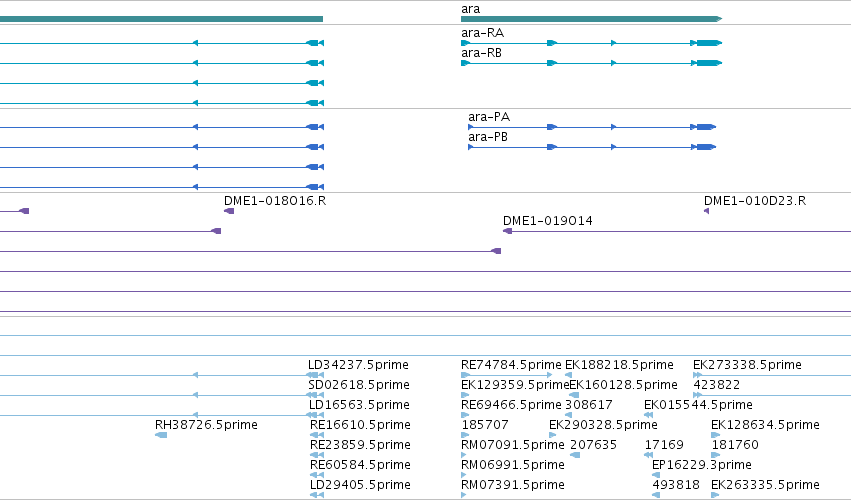Viewport: 851px width, 500px height.
Task: Select the RE16610.5prime EST label
Action: (x=360, y=425)
